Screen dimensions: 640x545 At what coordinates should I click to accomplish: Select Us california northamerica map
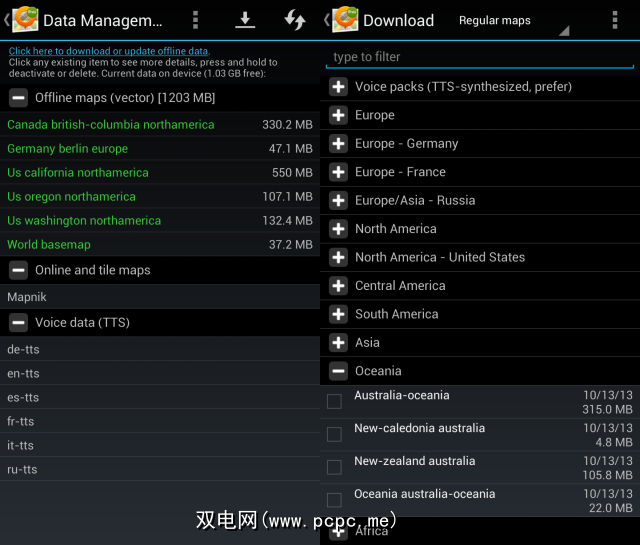coord(160,173)
